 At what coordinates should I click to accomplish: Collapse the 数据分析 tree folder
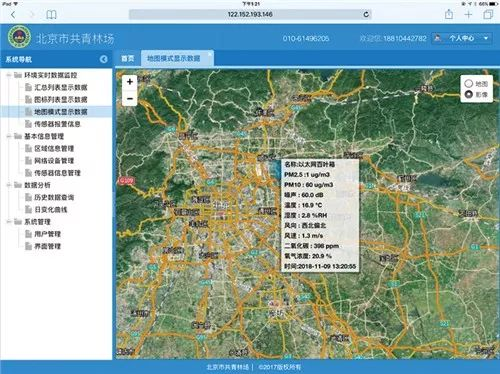(x=9, y=185)
